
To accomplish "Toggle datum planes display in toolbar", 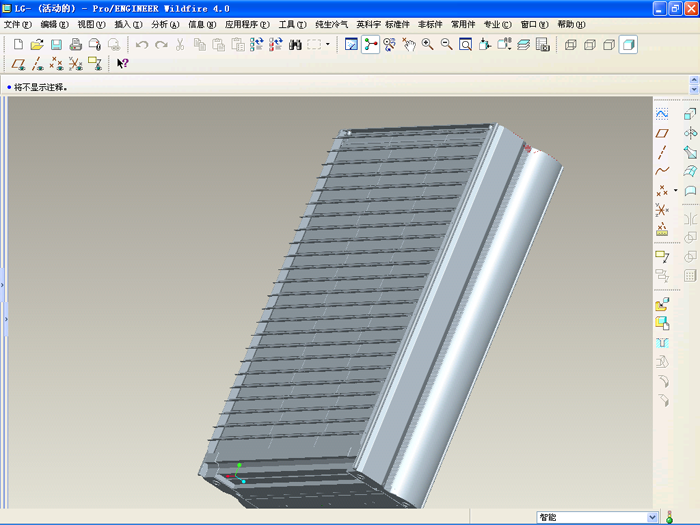I will coord(18,63).
